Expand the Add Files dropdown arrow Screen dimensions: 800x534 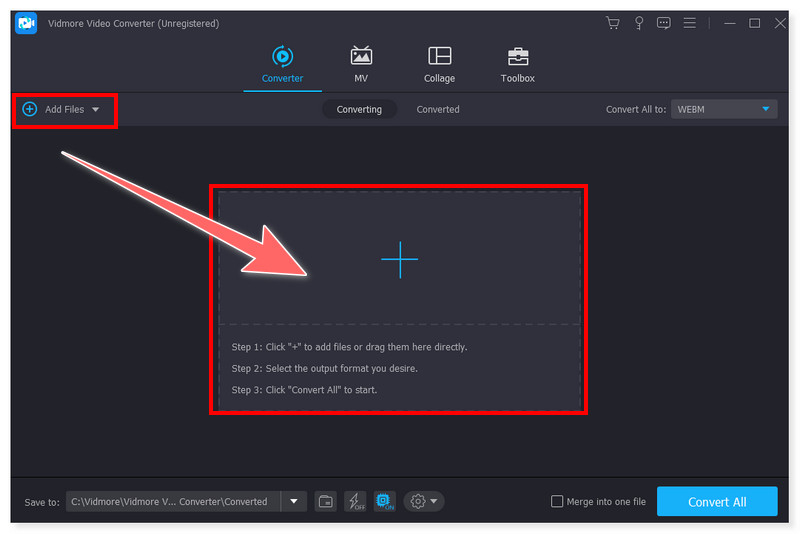pyautogui.click(x=96, y=109)
